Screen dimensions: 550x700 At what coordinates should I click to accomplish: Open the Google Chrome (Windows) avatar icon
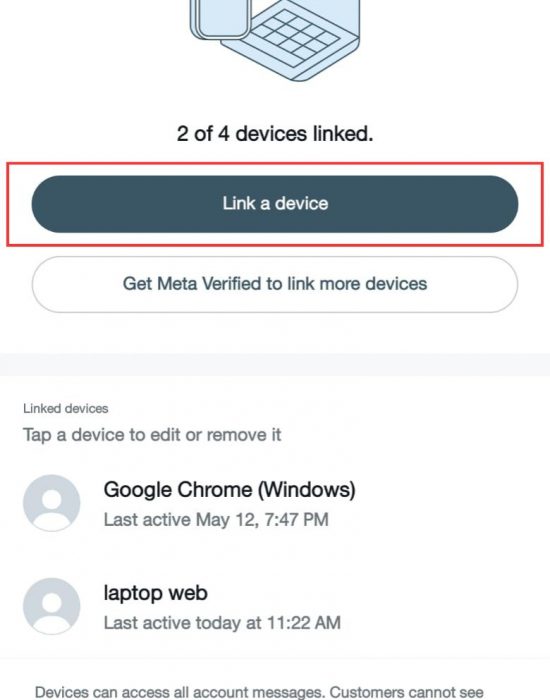pyautogui.click(x=52, y=503)
